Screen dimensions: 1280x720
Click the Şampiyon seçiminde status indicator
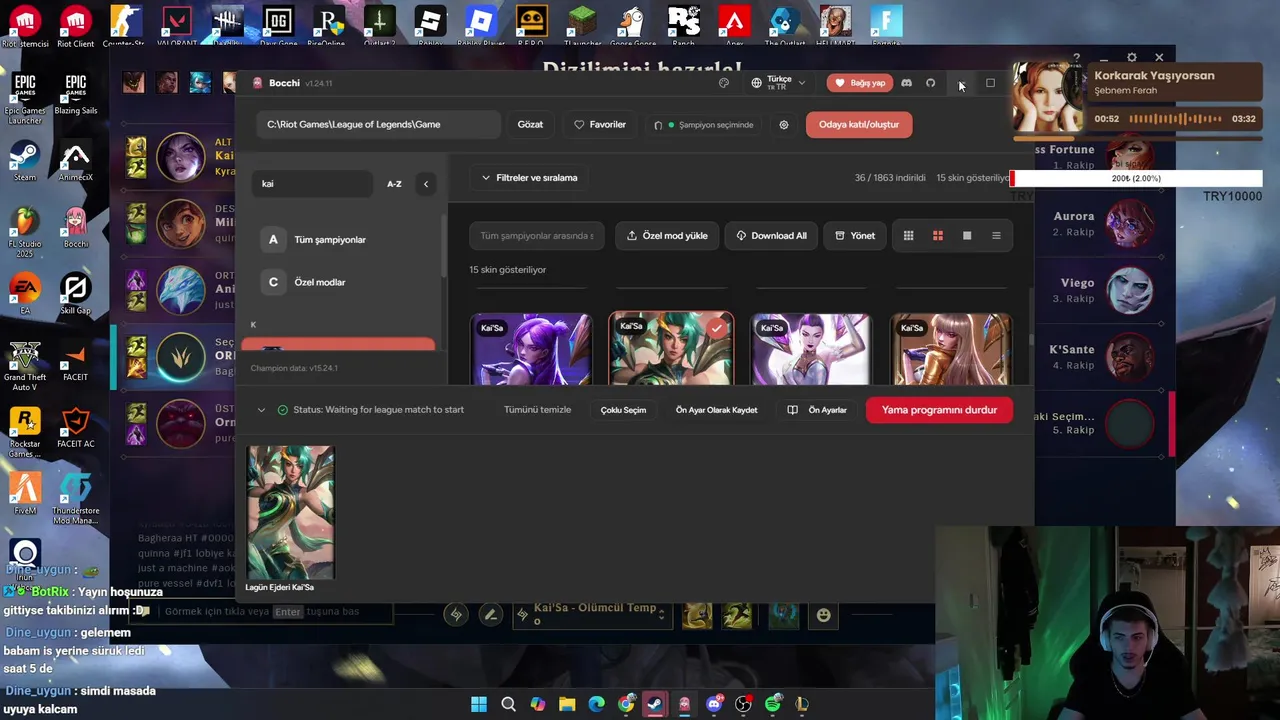tap(704, 125)
